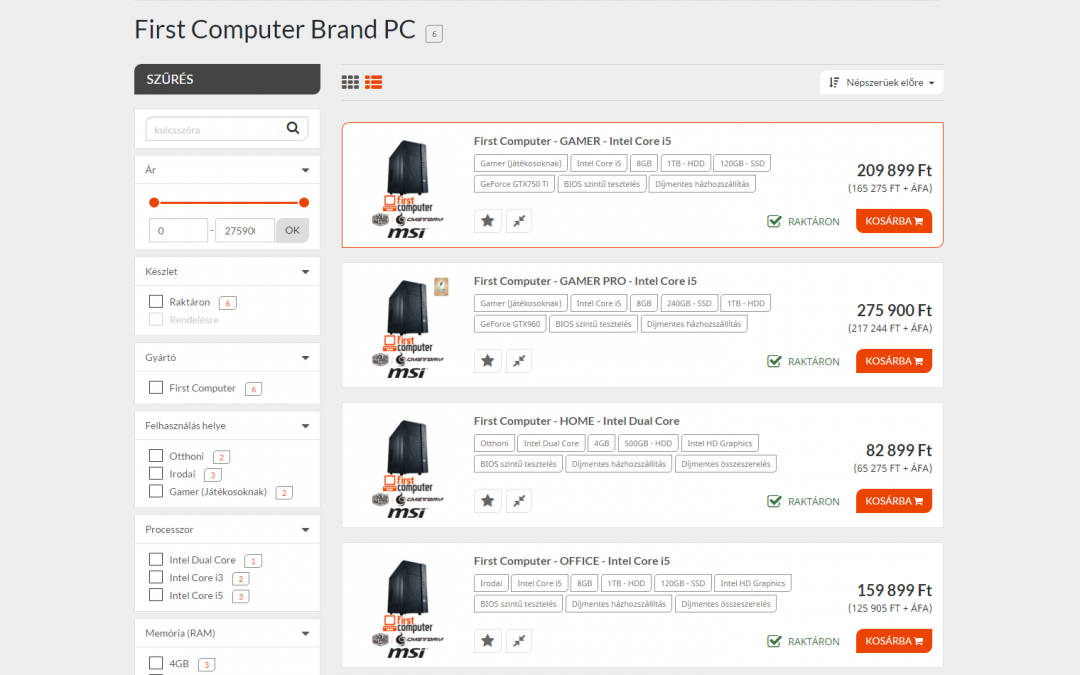
Task: Click the Otthoni tag on HOME PC
Action: [x=494, y=444]
